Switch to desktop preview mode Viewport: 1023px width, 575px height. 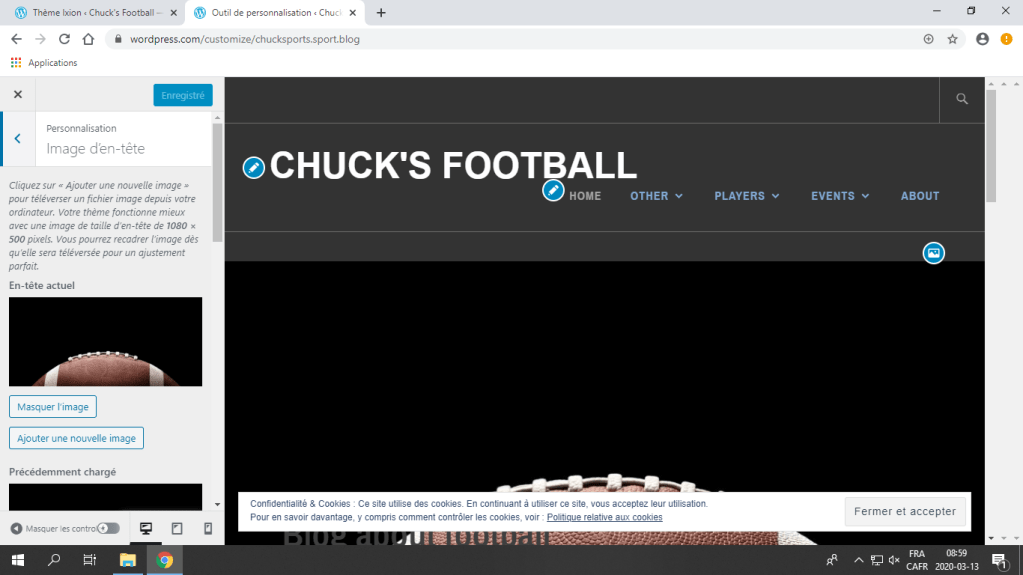point(146,528)
